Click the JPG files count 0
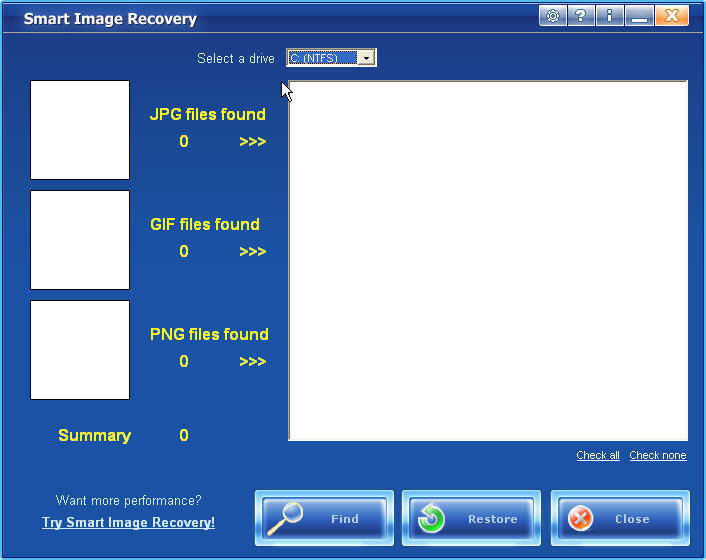706x560 pixels. click(x=184, y=141)
